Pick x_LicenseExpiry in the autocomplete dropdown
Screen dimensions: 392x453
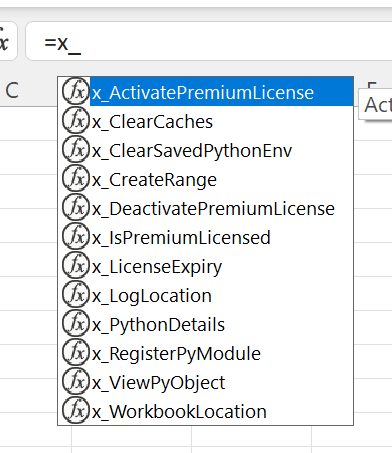(x=206, y=266)
